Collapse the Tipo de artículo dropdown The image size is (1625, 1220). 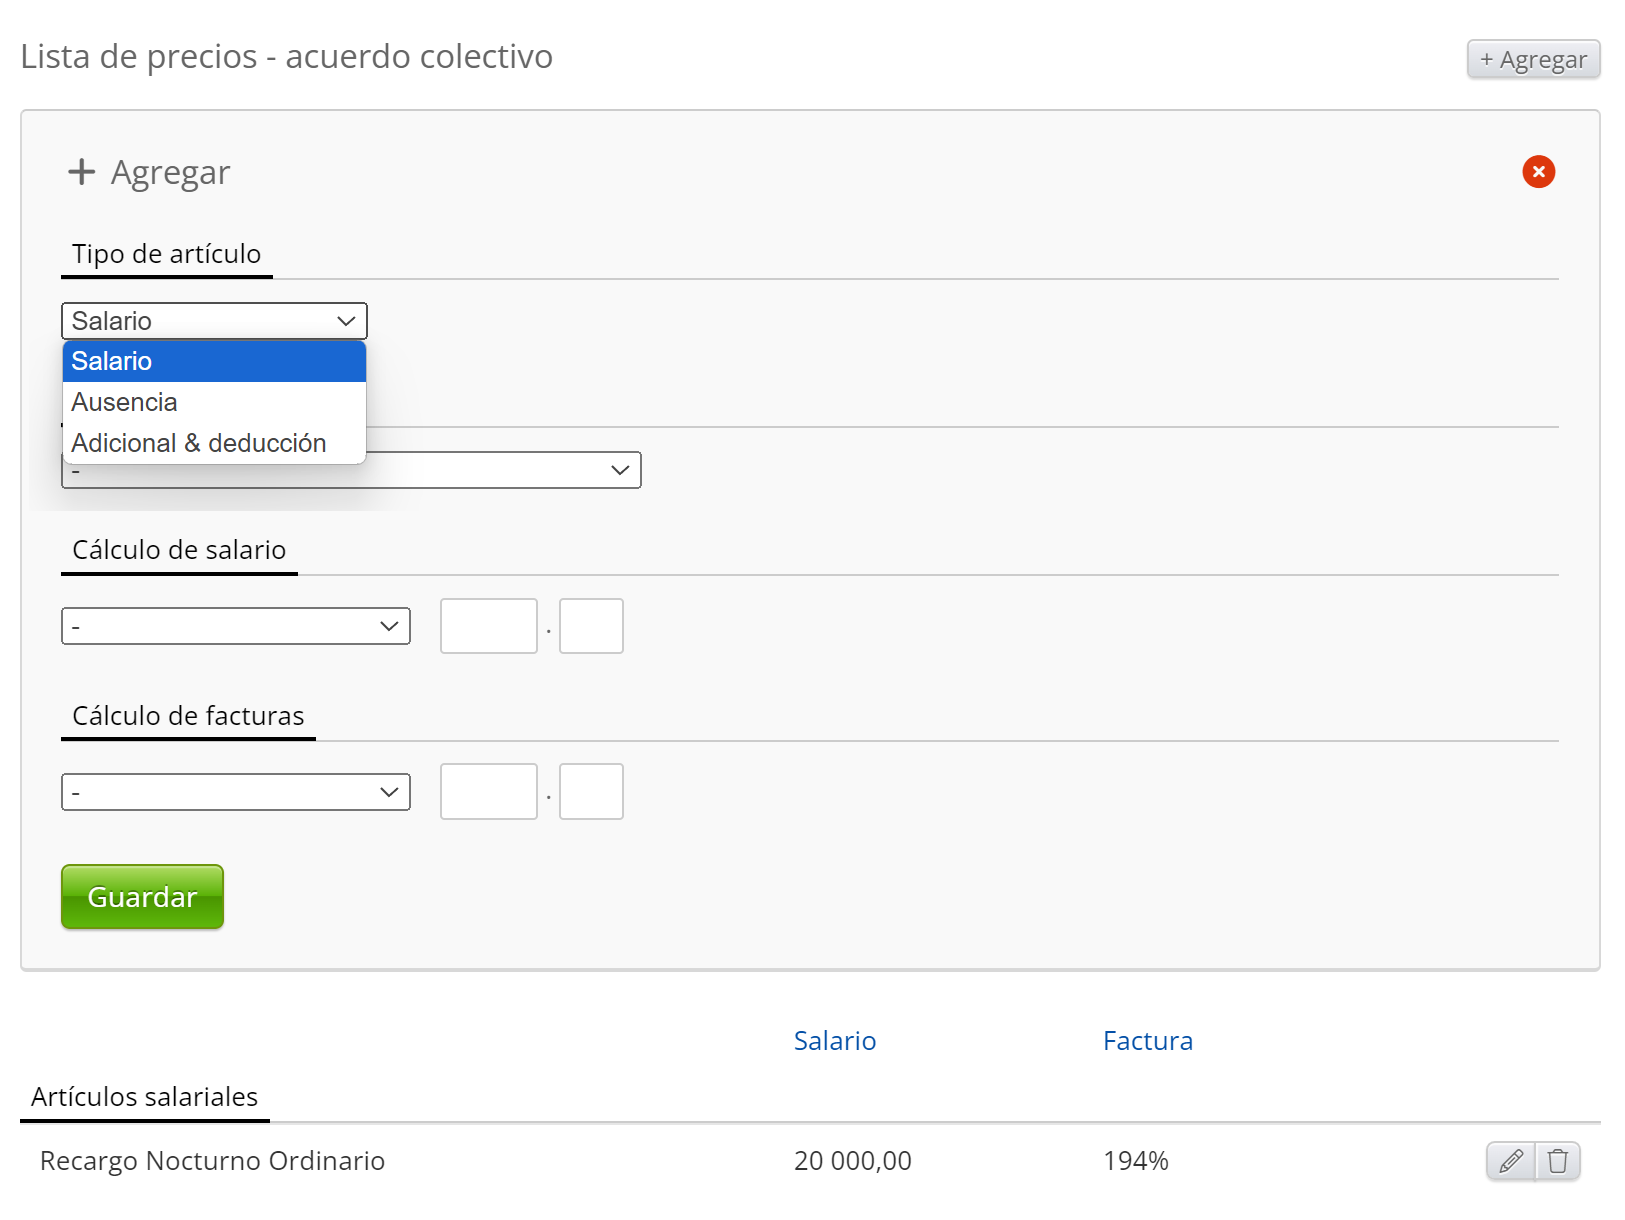click(214, 321)
